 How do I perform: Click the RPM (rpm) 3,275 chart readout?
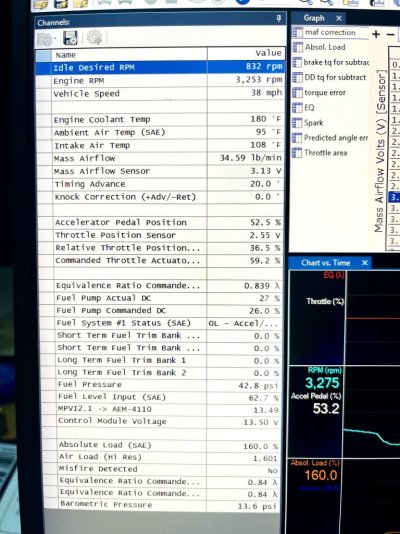point(323,379)
